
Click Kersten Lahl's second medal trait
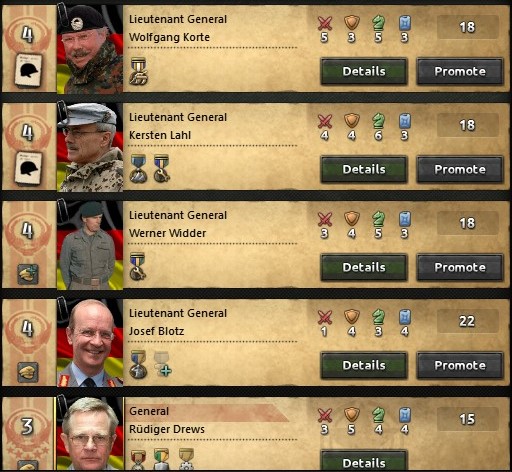coord(162,169)
